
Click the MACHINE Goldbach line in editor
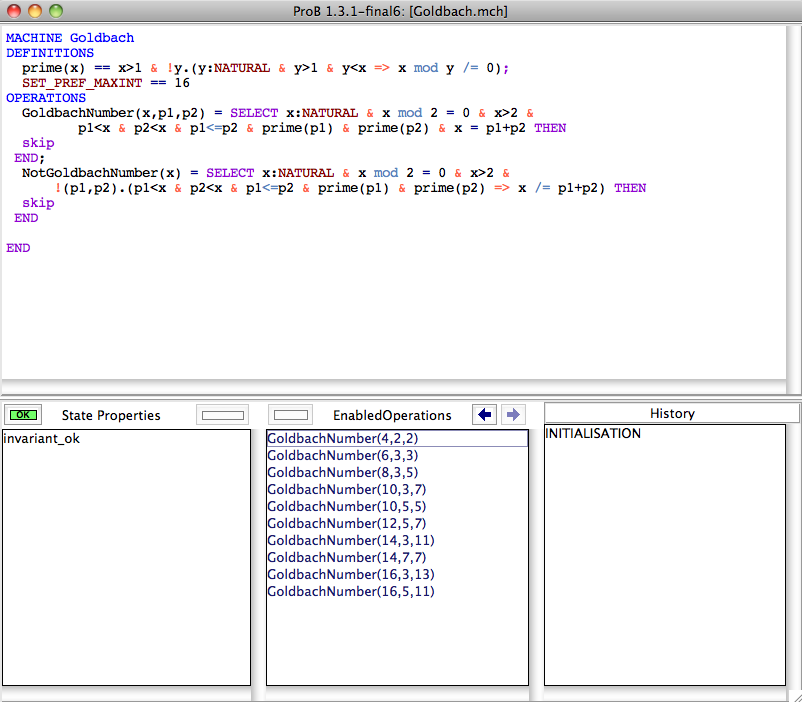pyautogui.click(x=70, y=38)
